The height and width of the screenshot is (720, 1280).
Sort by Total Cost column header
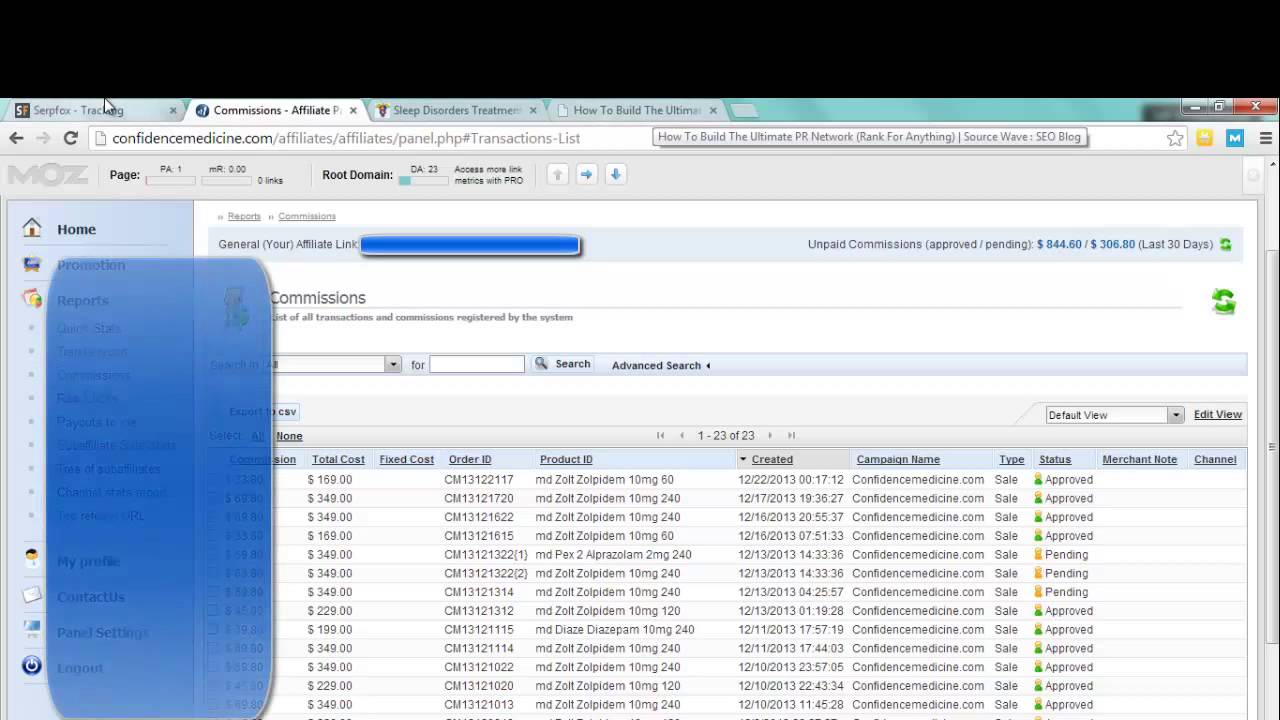click(x=338, y=459)
